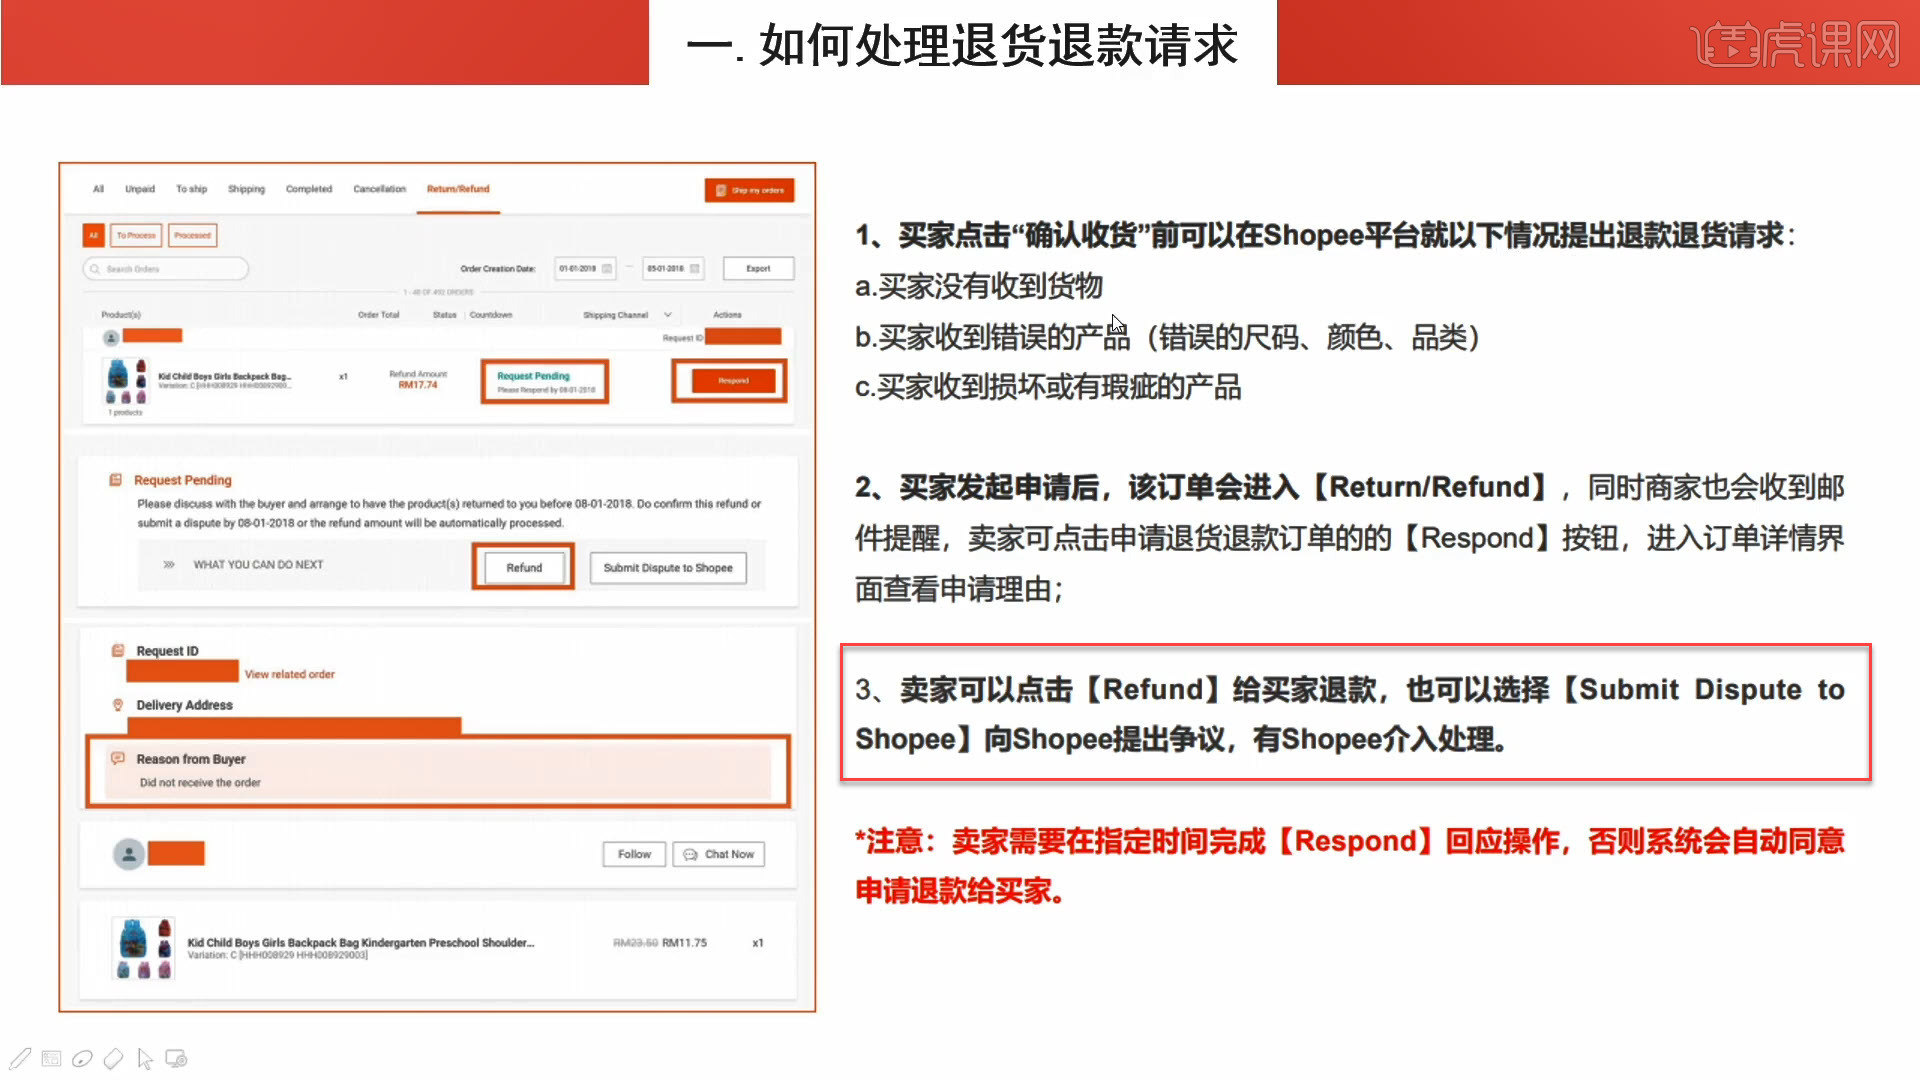Viewport: 1920px width, 1080px height.
Task: Click the magnifier icon in Search Orders
Action: coord(95,268)
